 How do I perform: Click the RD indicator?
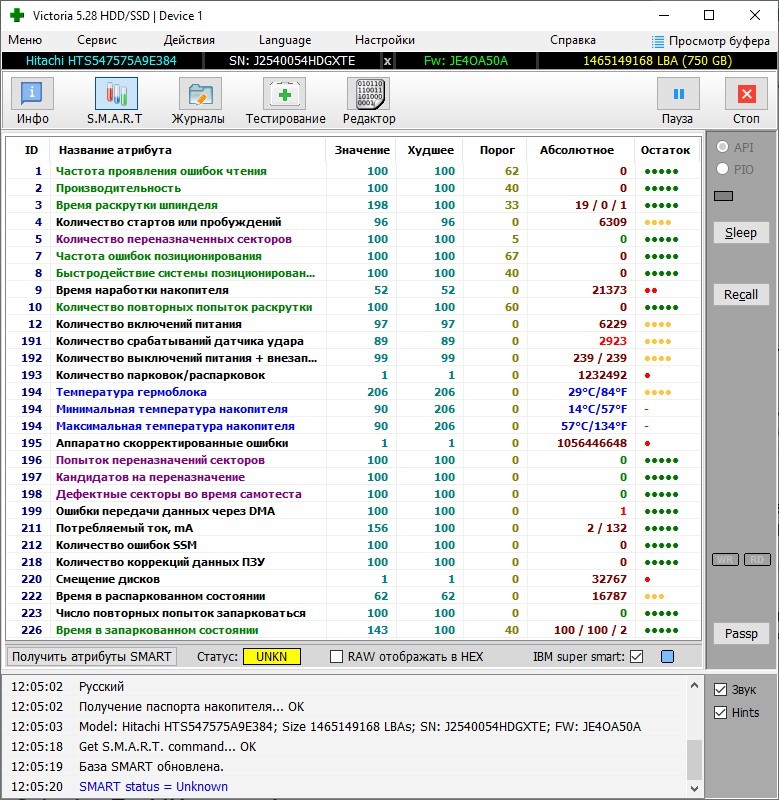(x=757, y=560)
